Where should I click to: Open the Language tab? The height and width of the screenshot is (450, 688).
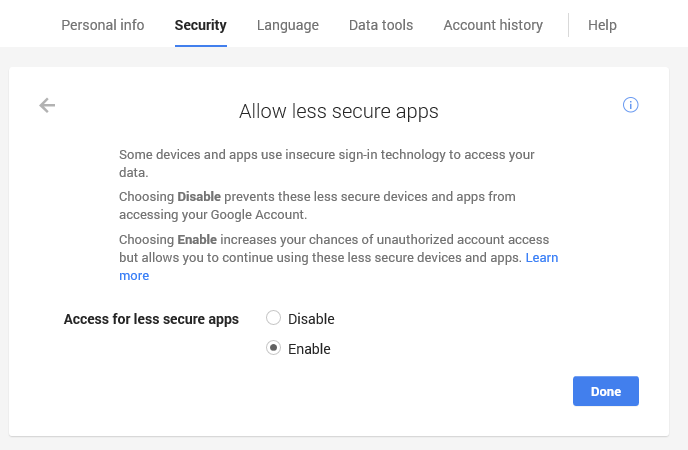[288, 25]
